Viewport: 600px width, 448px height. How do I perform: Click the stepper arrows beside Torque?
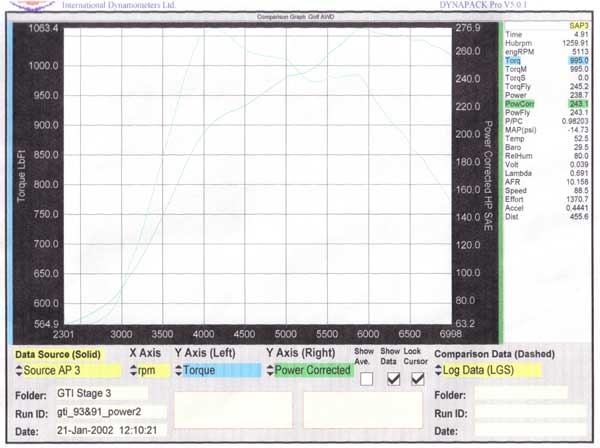coord(179,370)
